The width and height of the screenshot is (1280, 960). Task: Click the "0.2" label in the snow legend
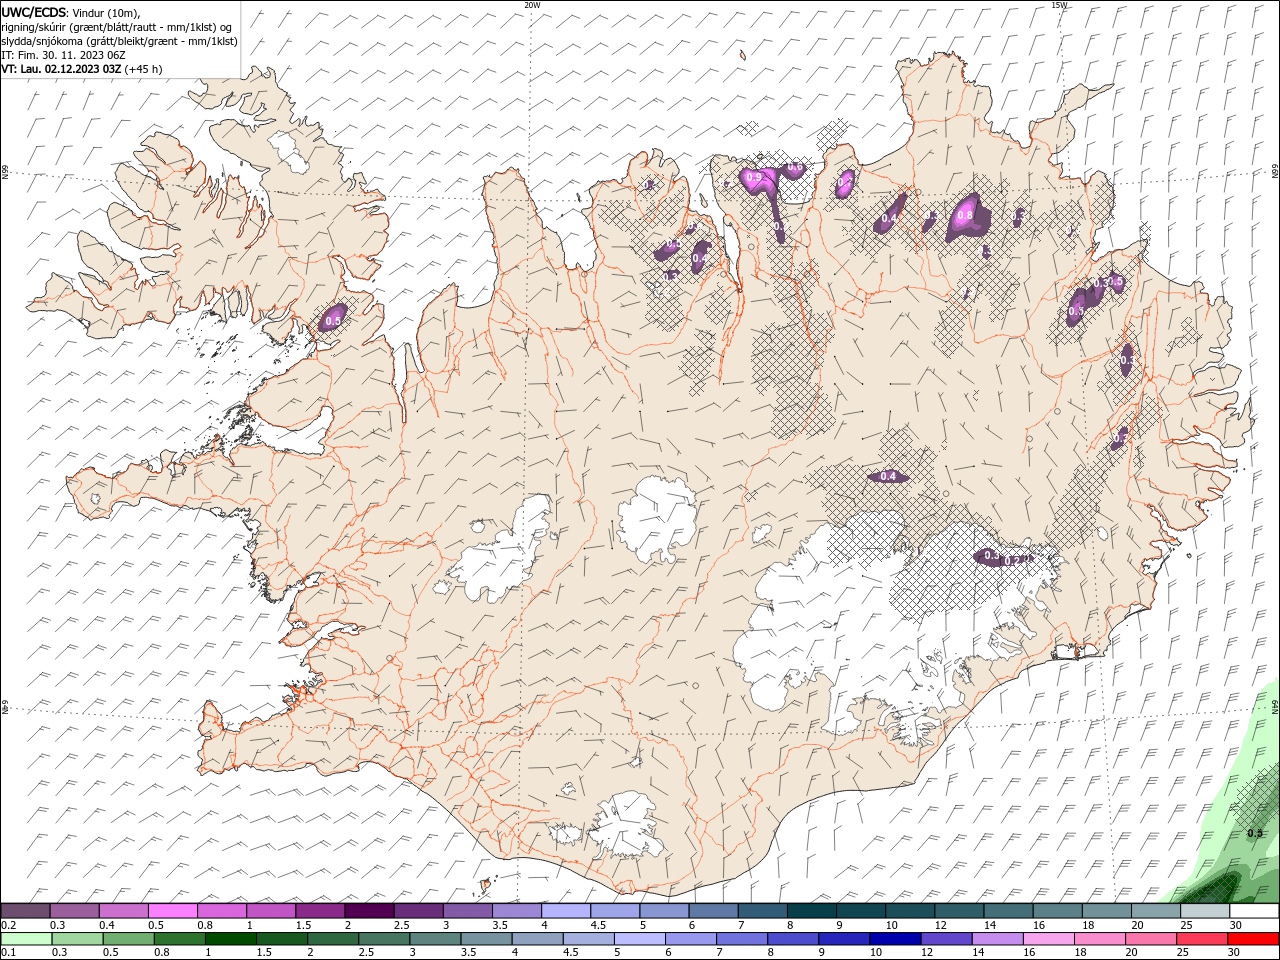(8, 925)
